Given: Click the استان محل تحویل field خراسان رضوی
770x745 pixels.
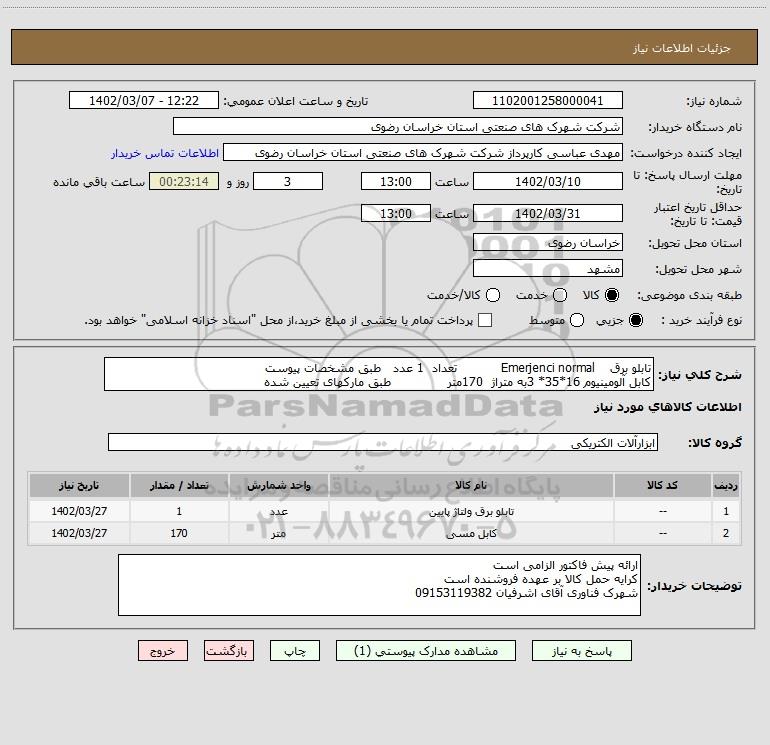Looking at the screenshot, I should click(x=548, y=243).
